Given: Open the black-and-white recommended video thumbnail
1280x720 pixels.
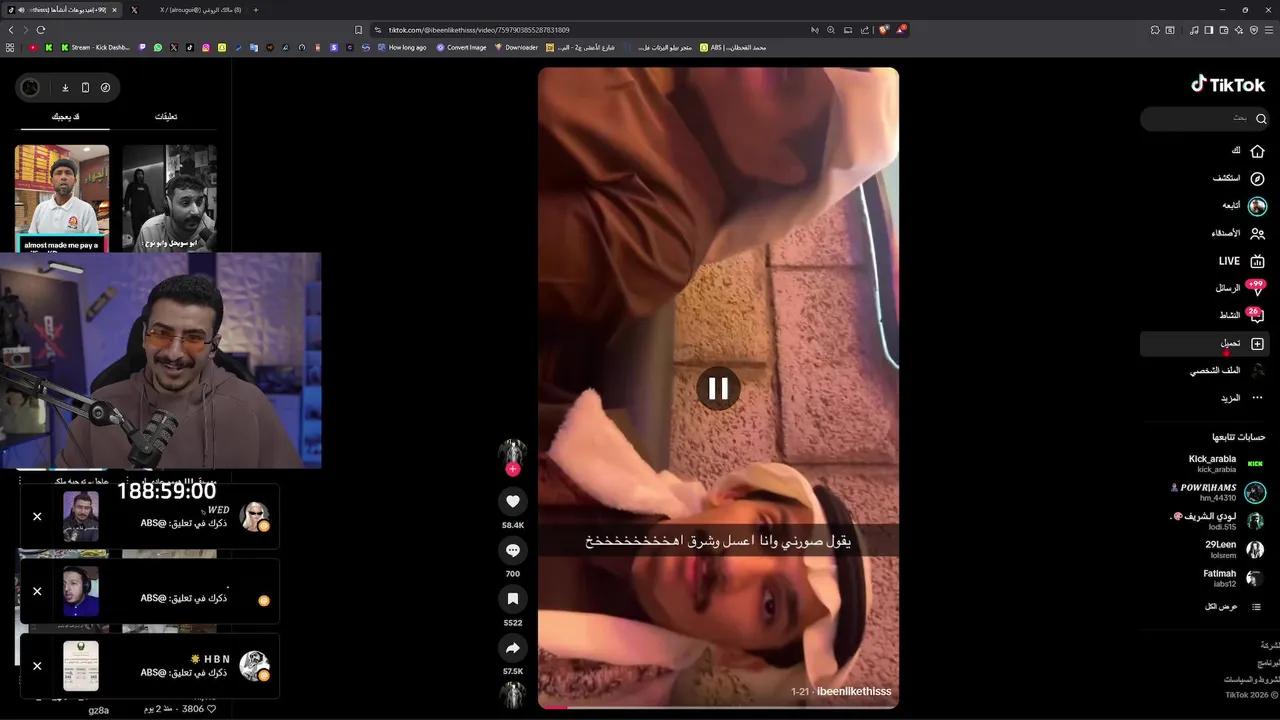Looking at the screenshot, I should point(169,198).
